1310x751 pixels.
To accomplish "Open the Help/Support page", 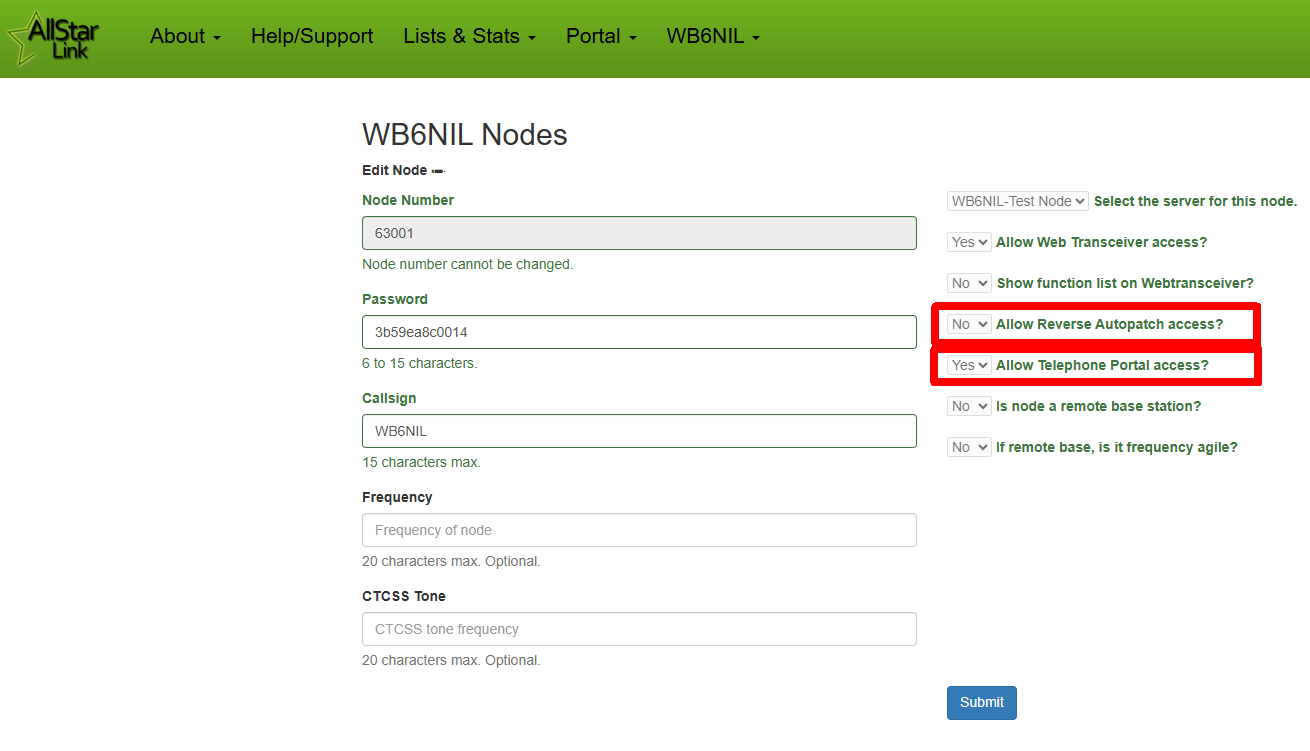I will click(312, 36).
